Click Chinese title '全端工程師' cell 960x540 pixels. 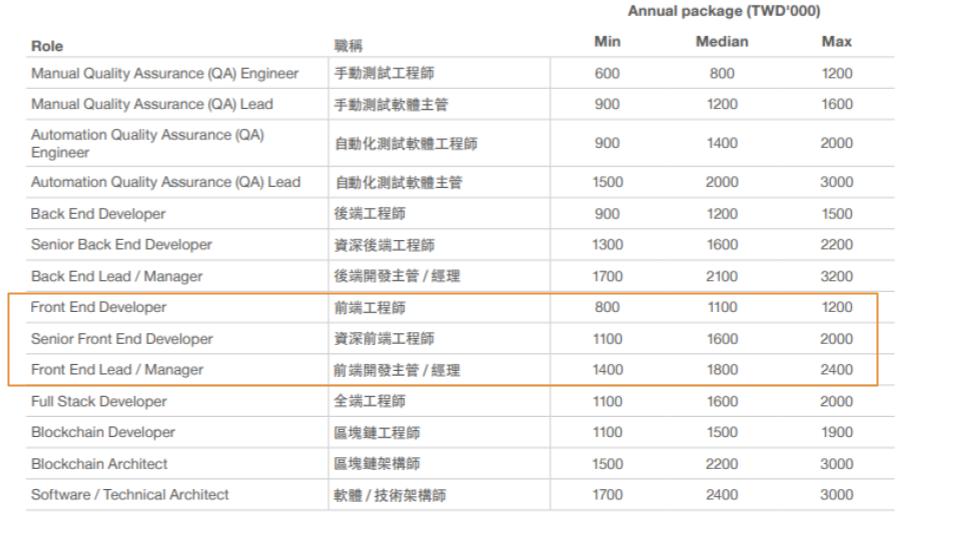coord(370,401)
